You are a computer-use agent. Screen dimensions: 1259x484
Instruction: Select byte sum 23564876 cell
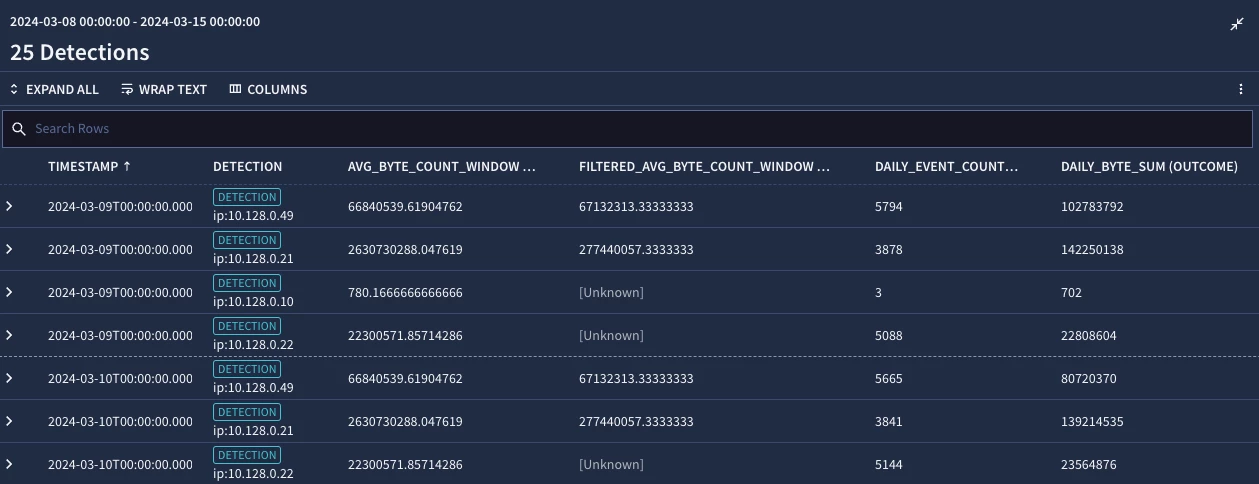point(1089,465)
